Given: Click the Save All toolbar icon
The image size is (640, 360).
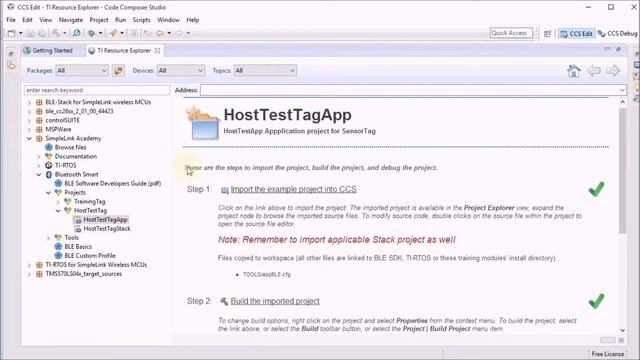Looking at the screenshot, I should (42, 33).
